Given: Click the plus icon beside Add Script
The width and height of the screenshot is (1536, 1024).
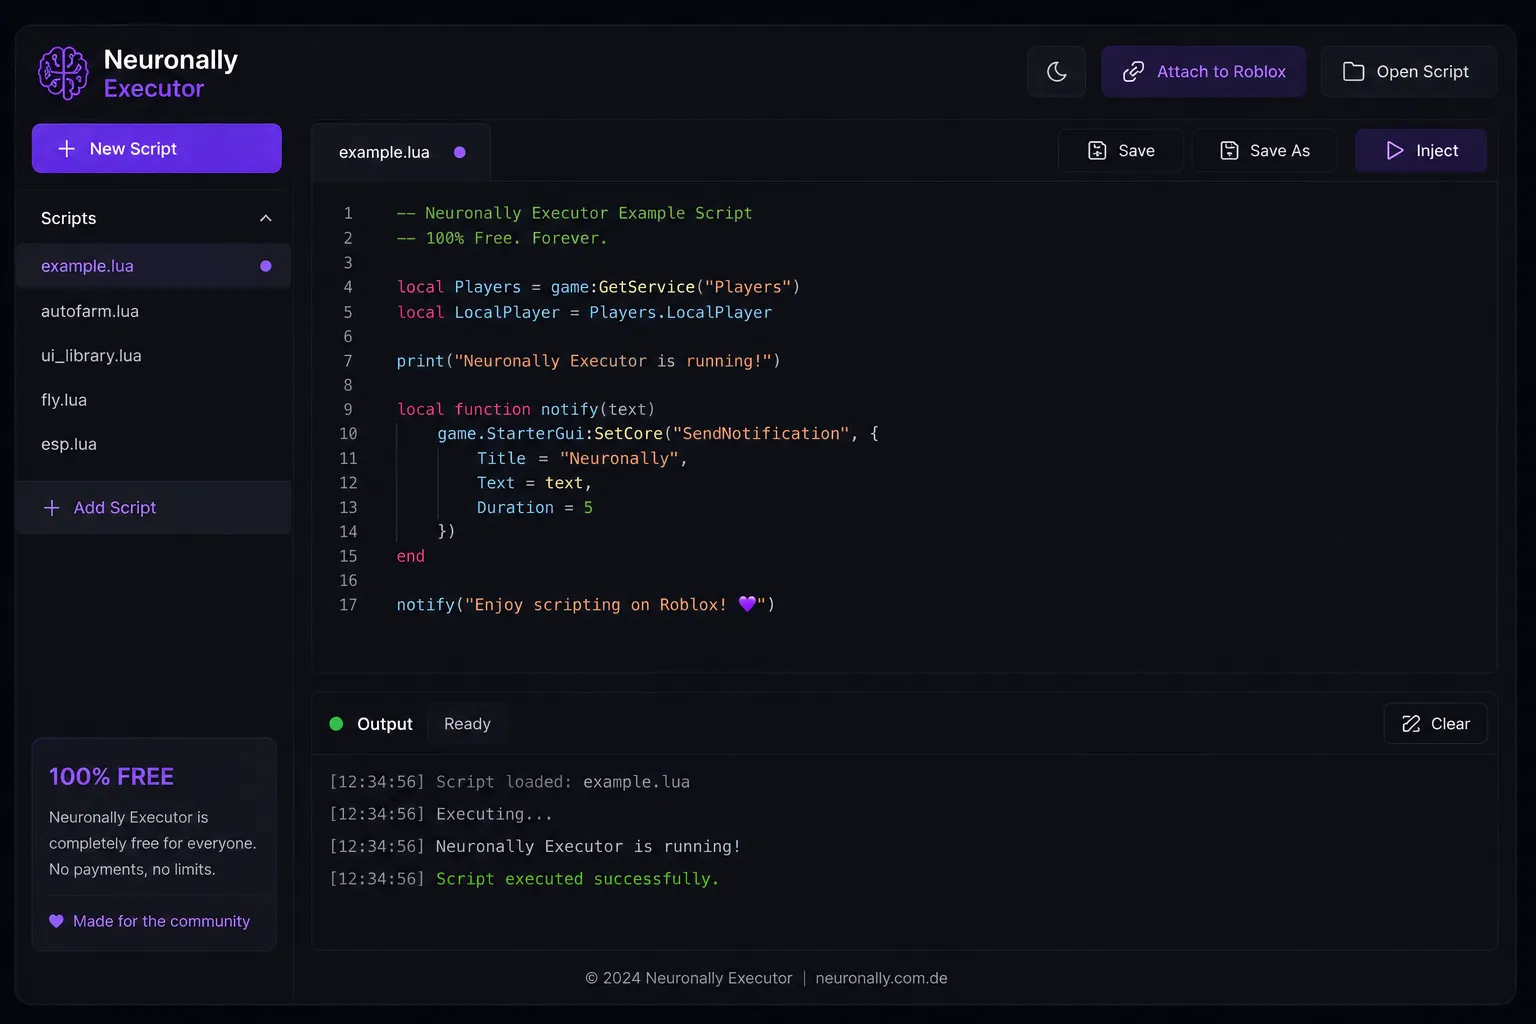Looking at the screenshot, I should click(52, 507).
